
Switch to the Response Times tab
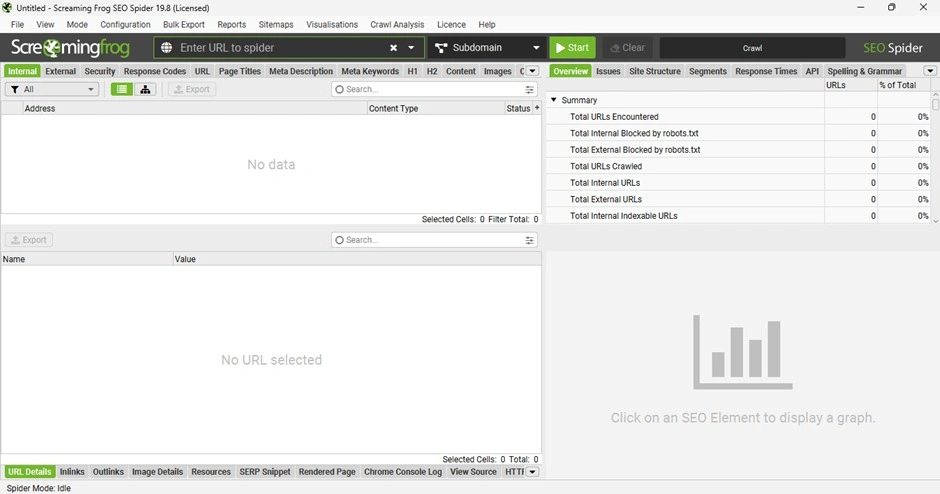click(766, 71)
